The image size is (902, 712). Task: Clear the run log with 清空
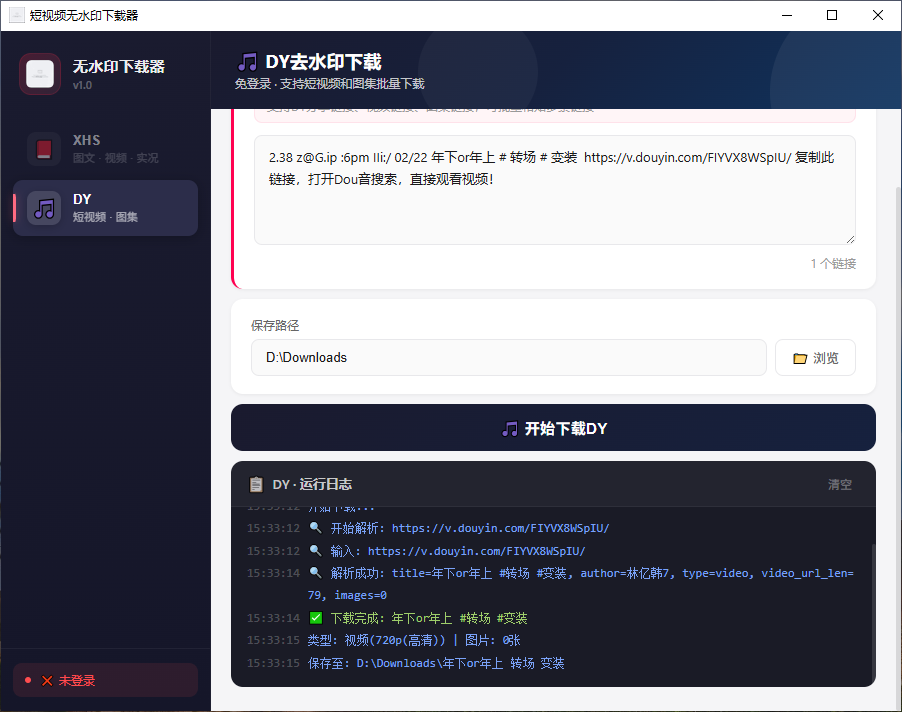[839, 485]
